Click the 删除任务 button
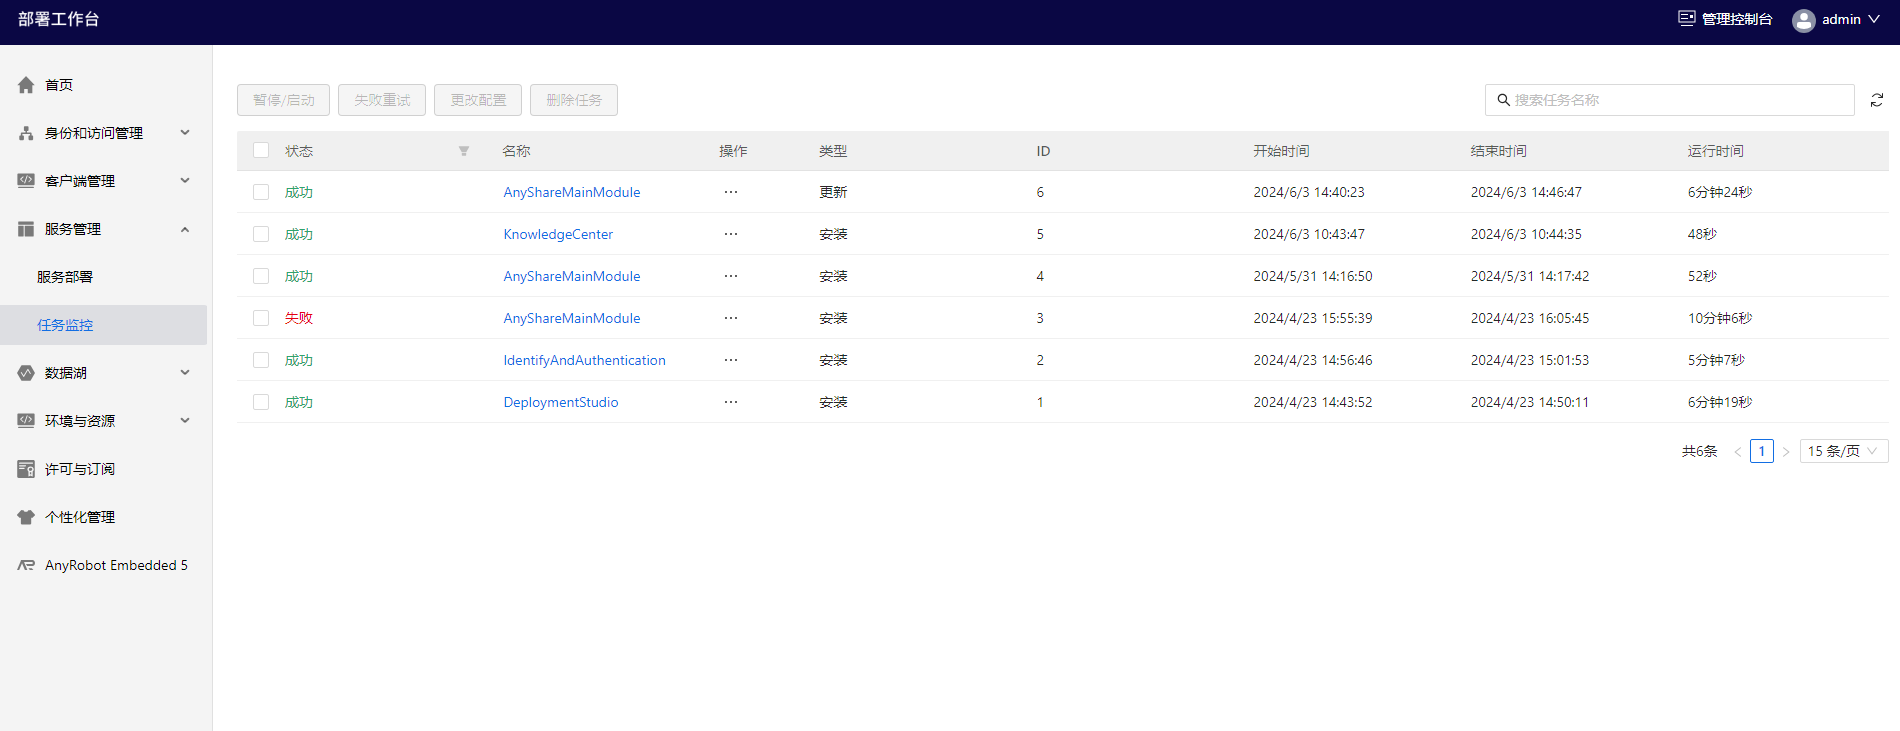This screenshot has height=731, width=1900. point(574,100)
